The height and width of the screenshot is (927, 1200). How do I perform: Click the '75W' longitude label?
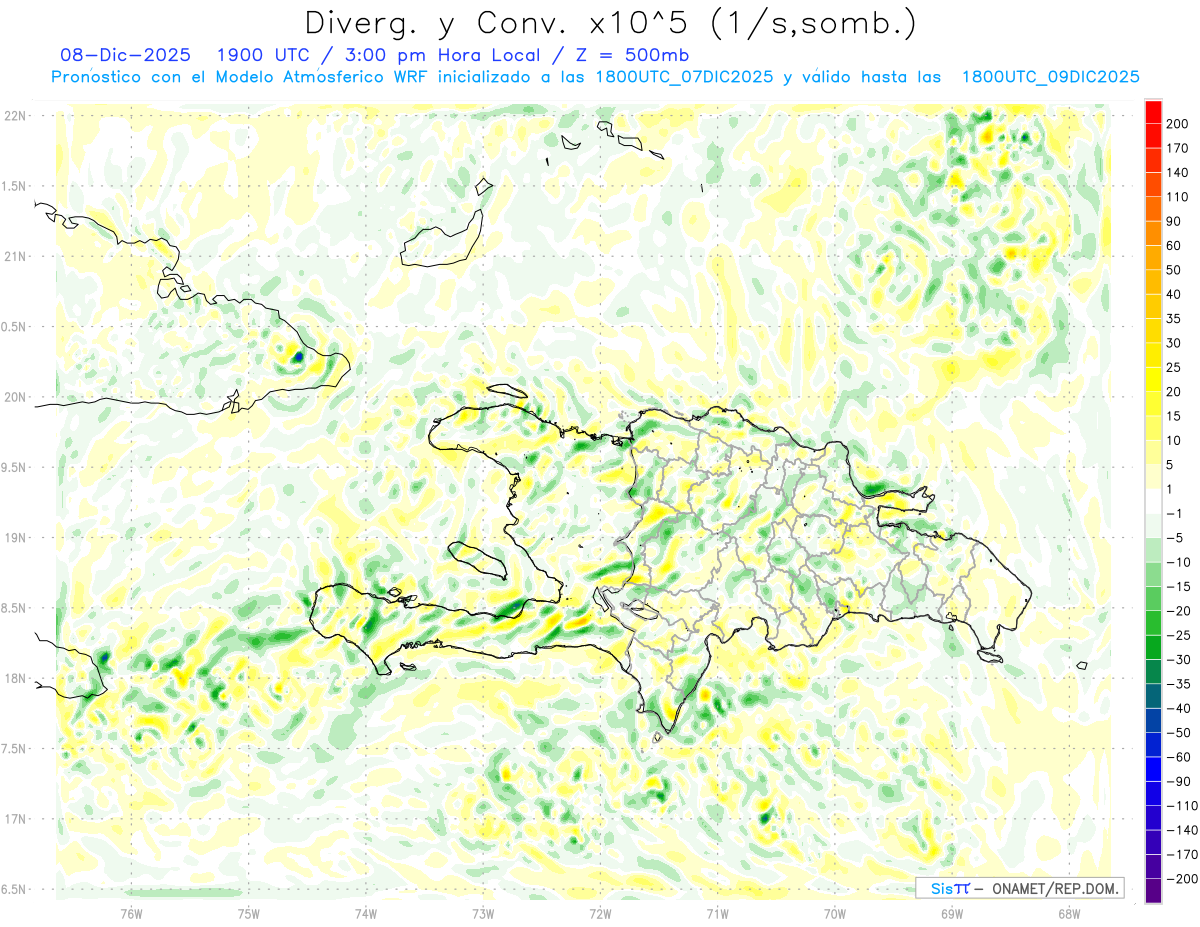248,913
